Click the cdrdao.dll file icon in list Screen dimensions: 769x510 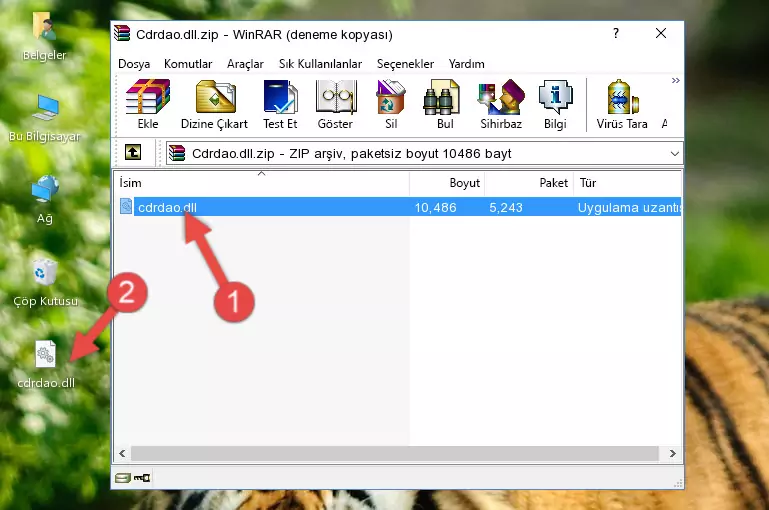click(x=126, y=206)
